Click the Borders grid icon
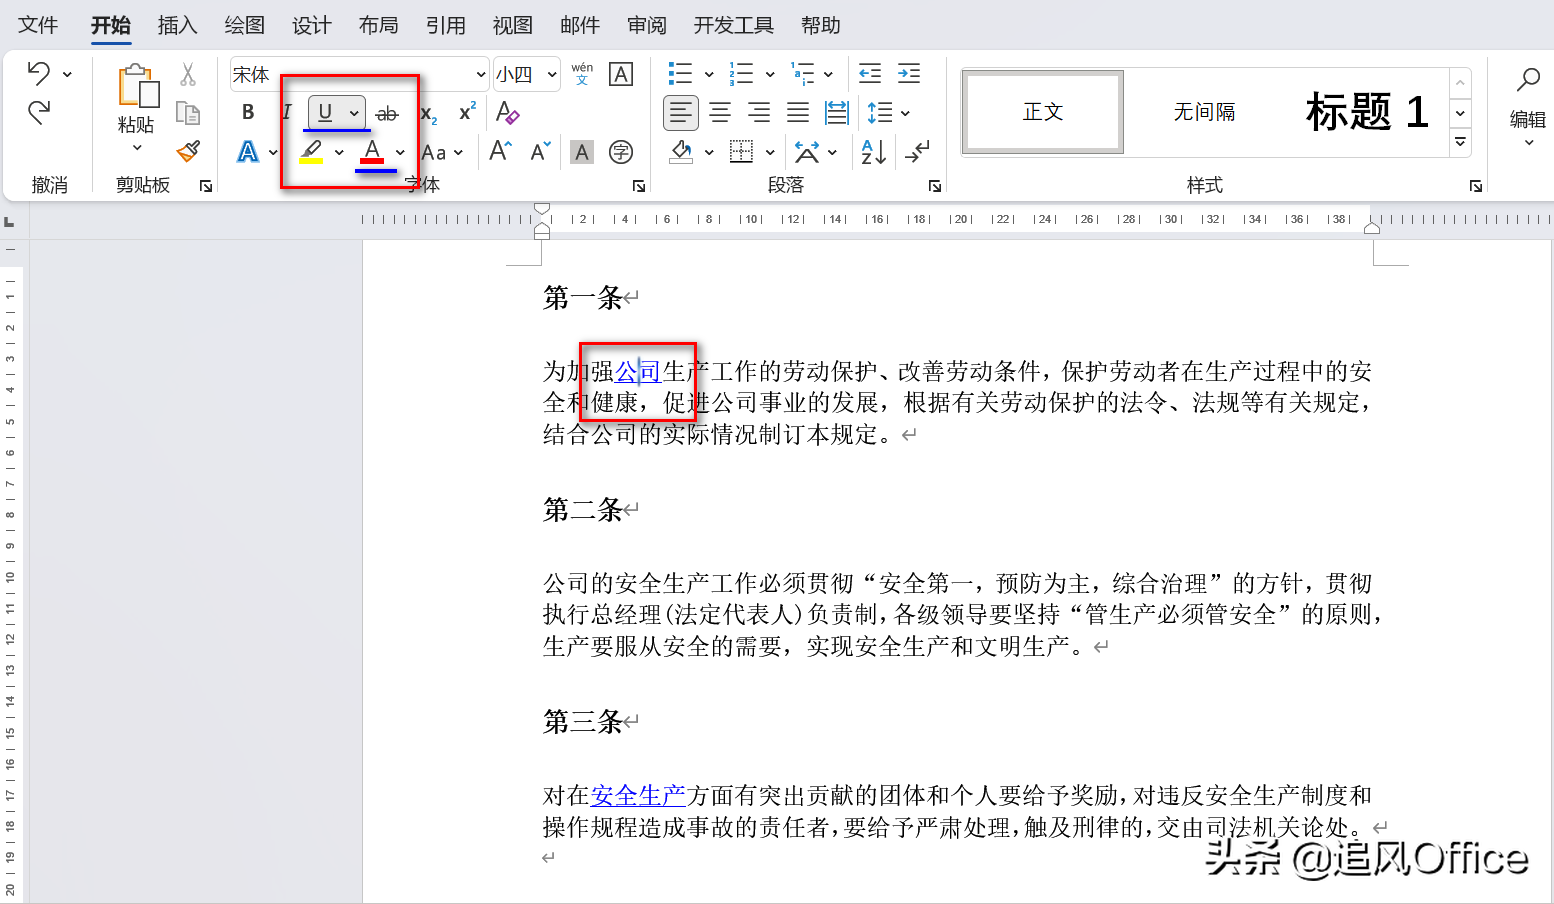This screenshot has width=1554, height=904. [741, 151]
